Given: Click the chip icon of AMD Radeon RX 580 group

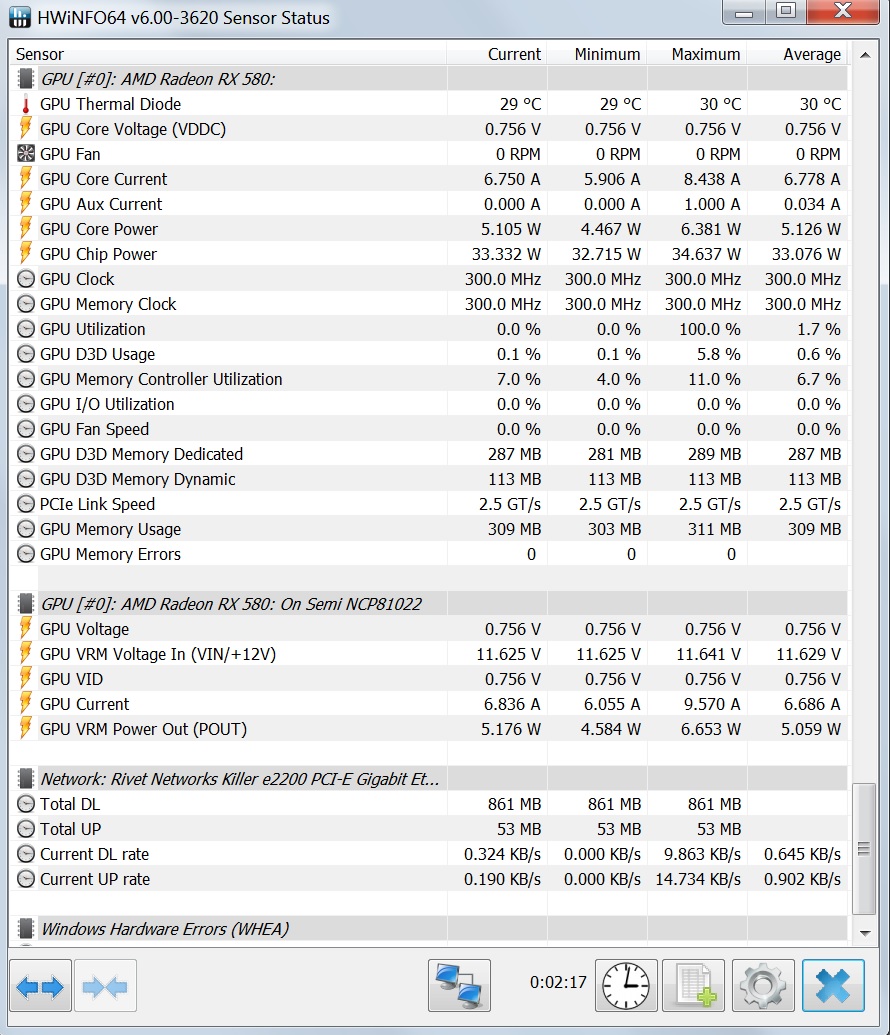Looking at the screenshot, I should 25,79.
